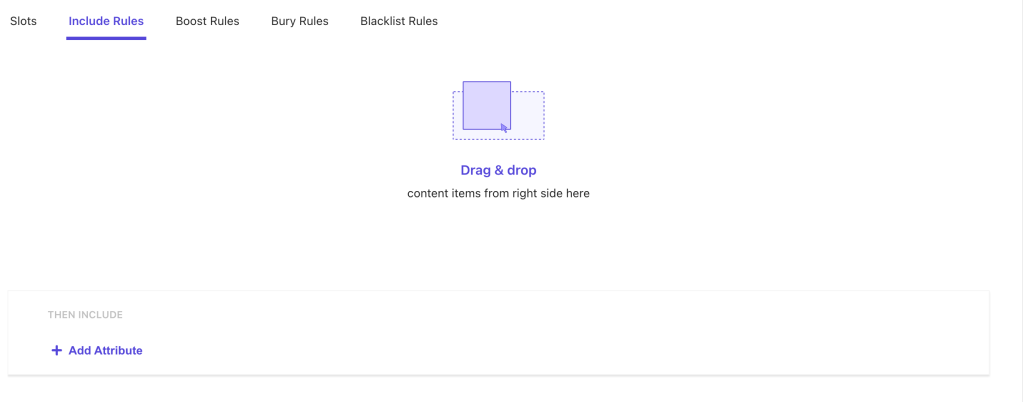Switch to the Boost Rules tab
1023x402 pixels.
(x=207, y=21)
